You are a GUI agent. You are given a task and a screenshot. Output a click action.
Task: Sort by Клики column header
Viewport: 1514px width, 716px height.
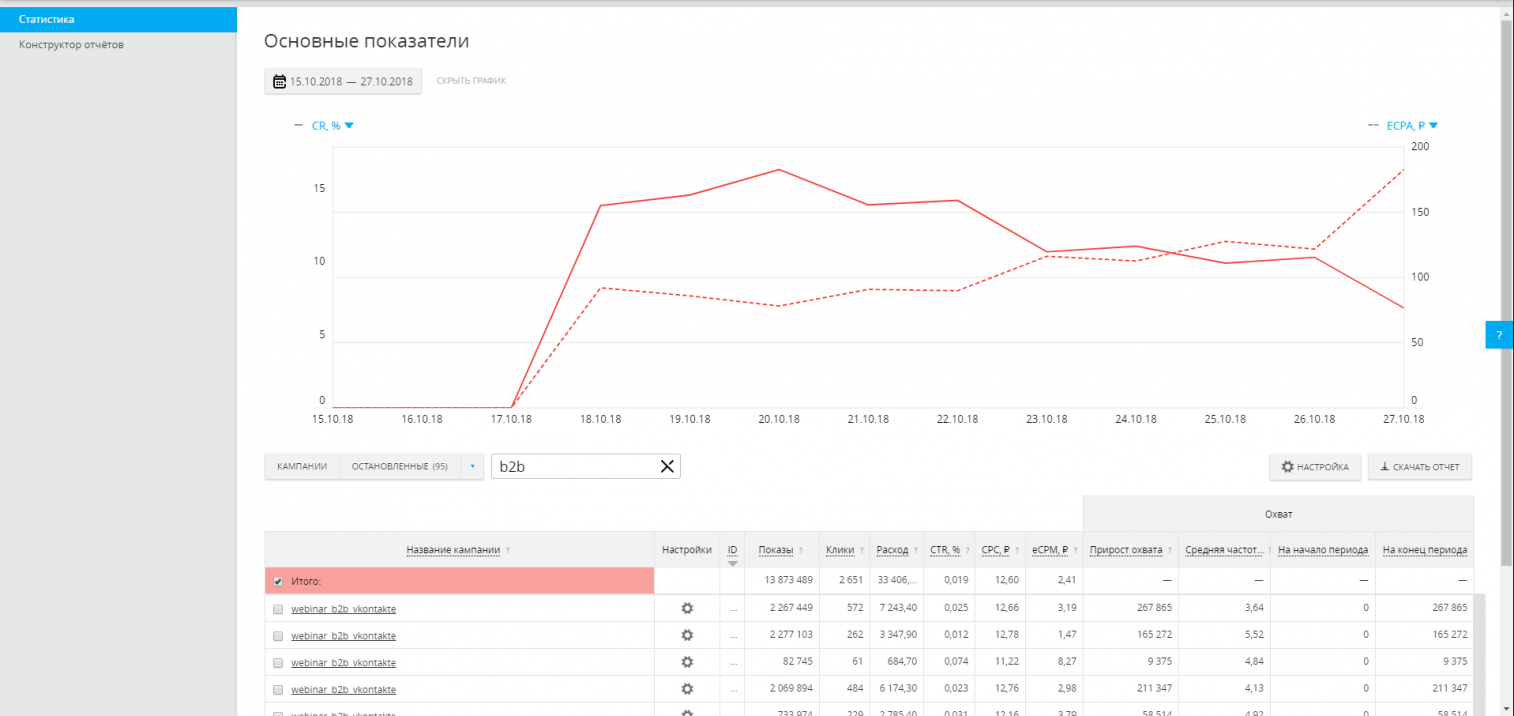click(839, 550)
